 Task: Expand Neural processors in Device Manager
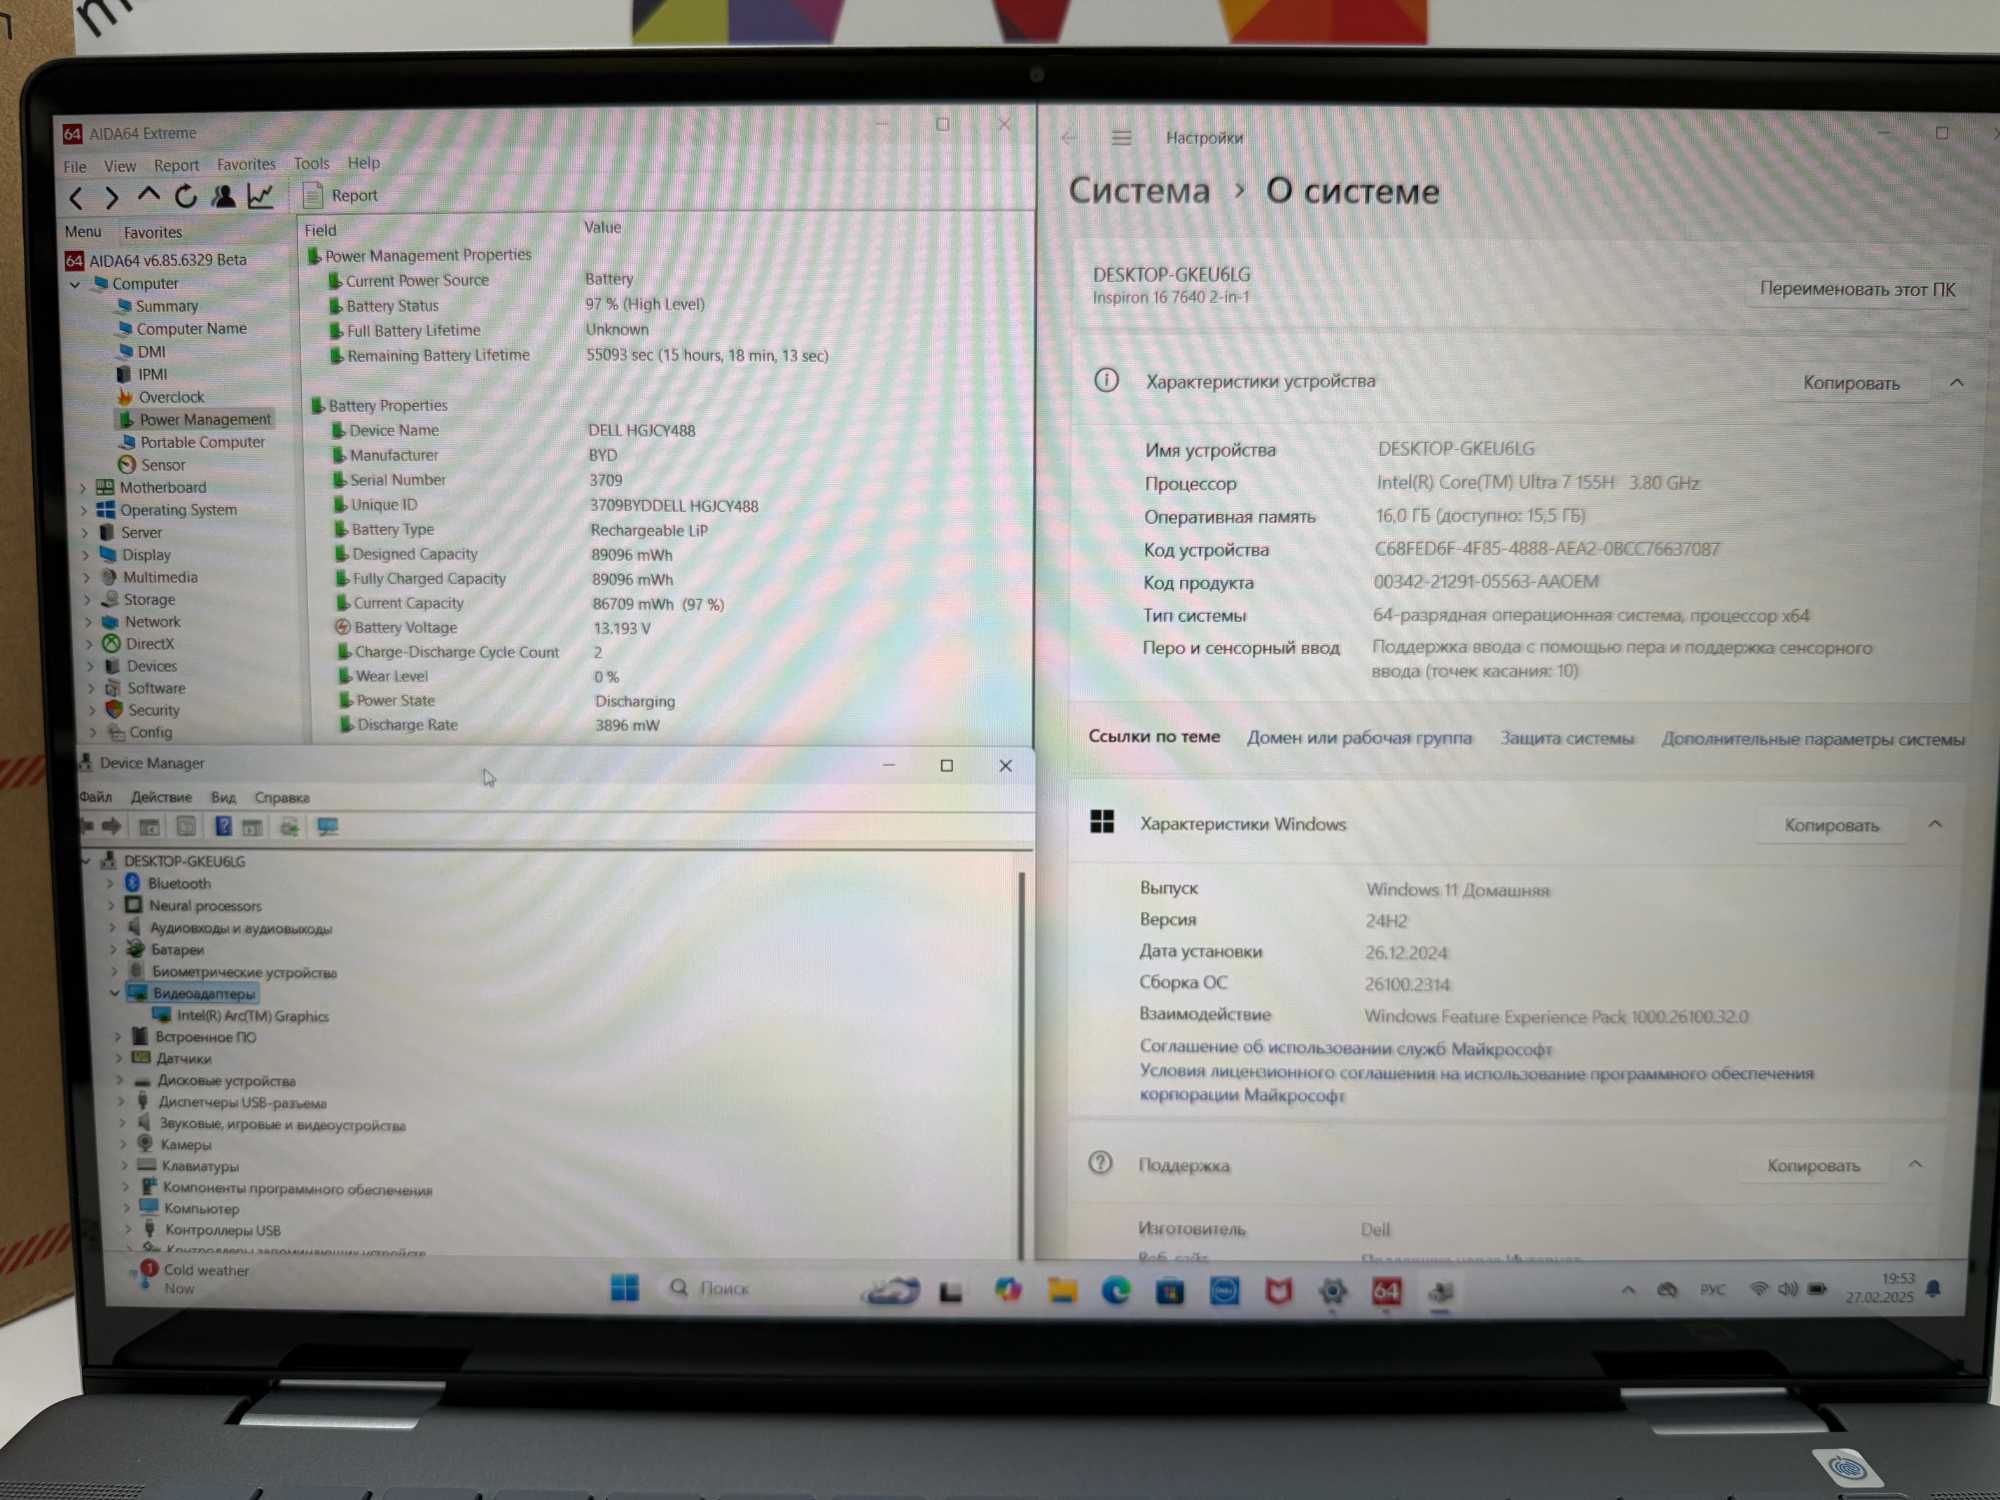tap(111, 906)
